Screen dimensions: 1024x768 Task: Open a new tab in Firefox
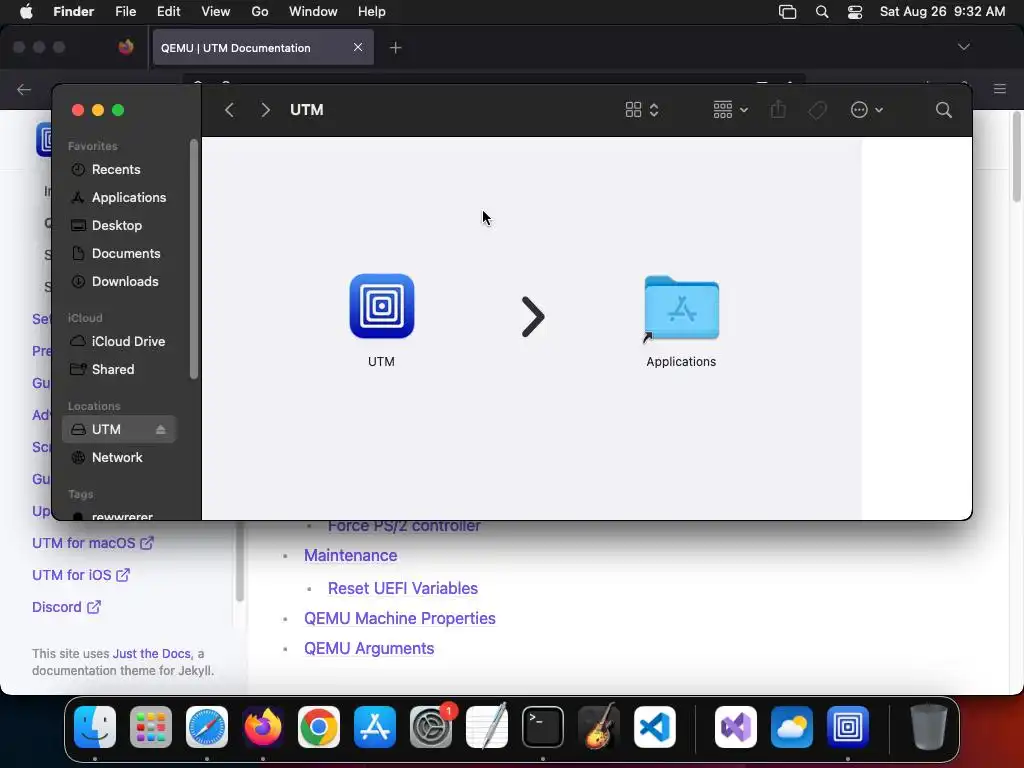[x=395, y=48]
